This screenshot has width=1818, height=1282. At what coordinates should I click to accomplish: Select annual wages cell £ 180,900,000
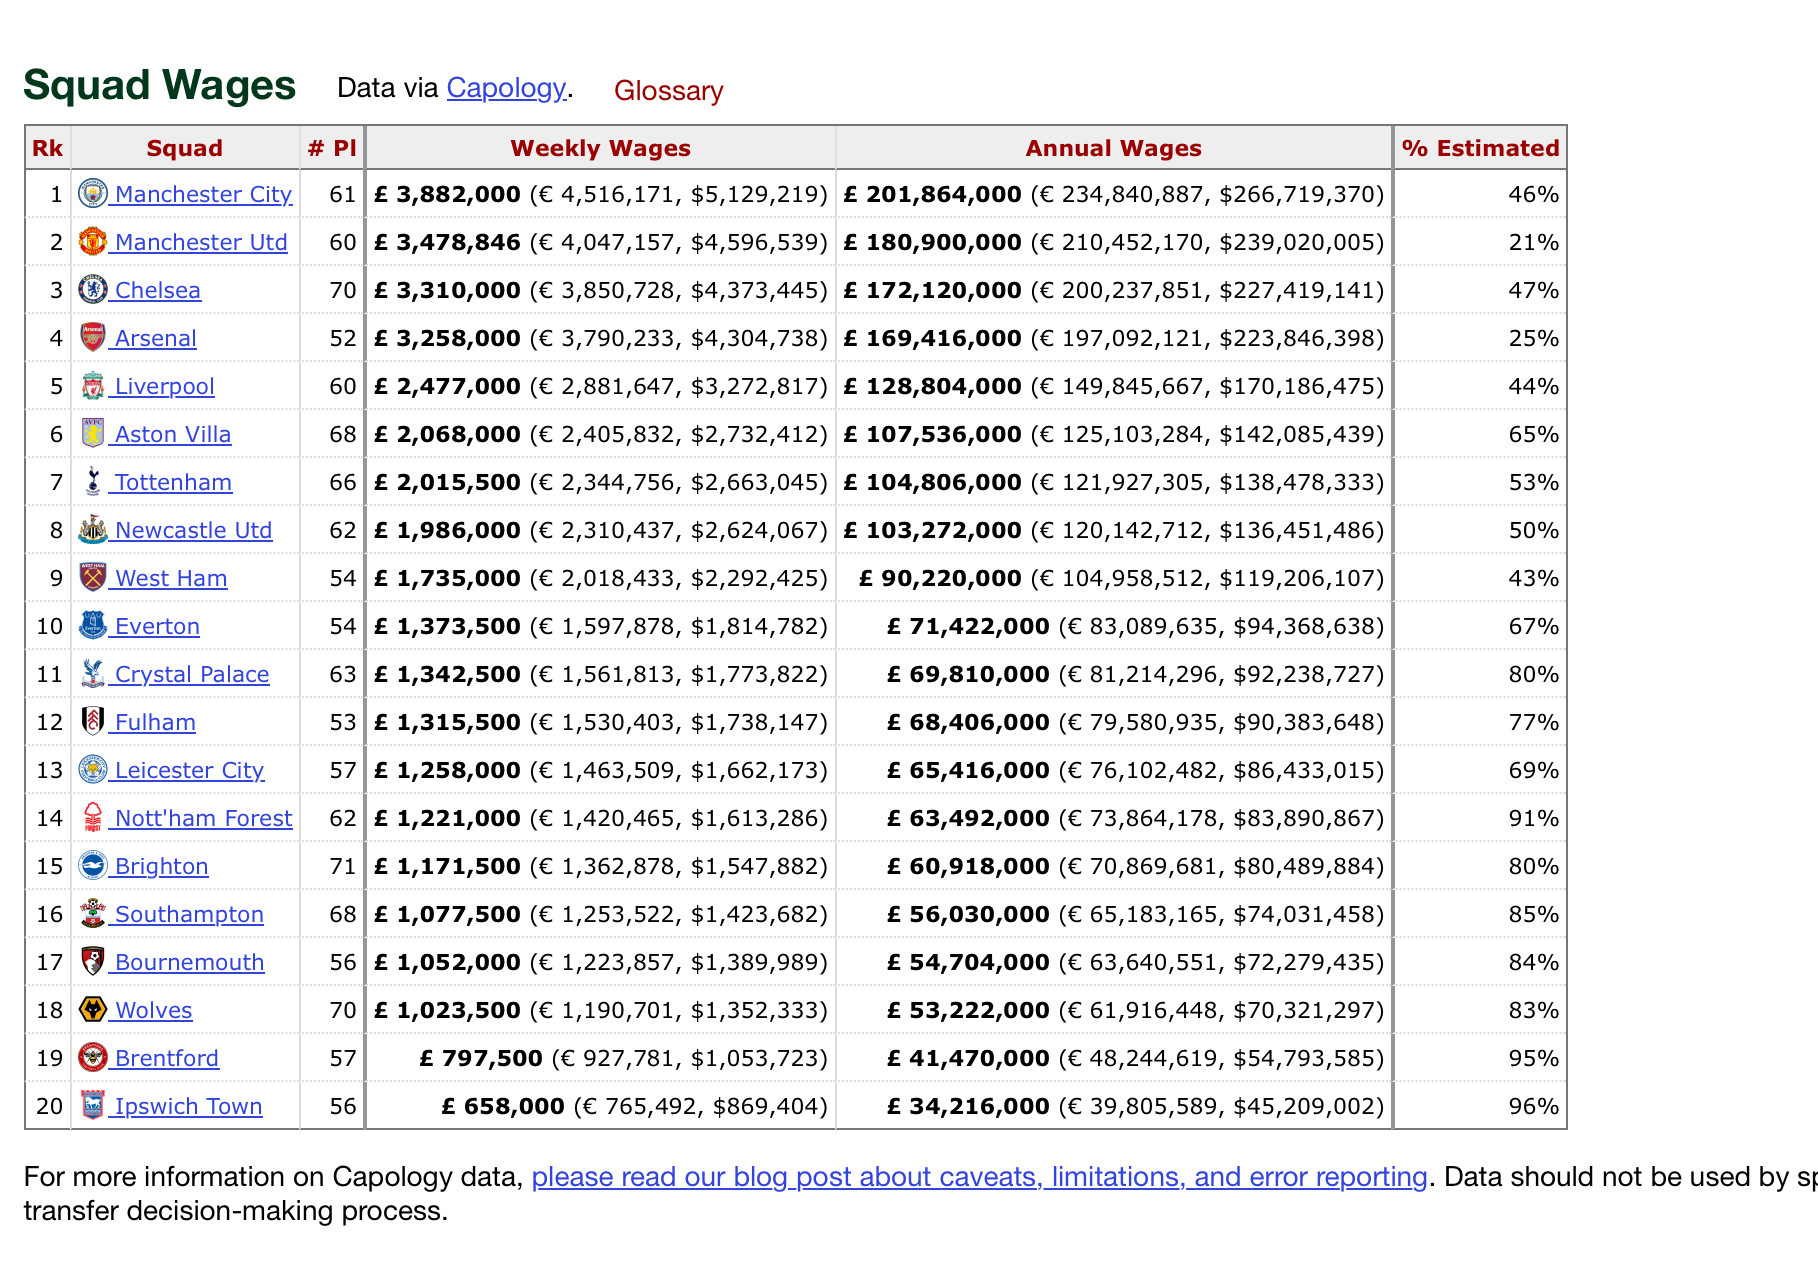(1113, 242)
